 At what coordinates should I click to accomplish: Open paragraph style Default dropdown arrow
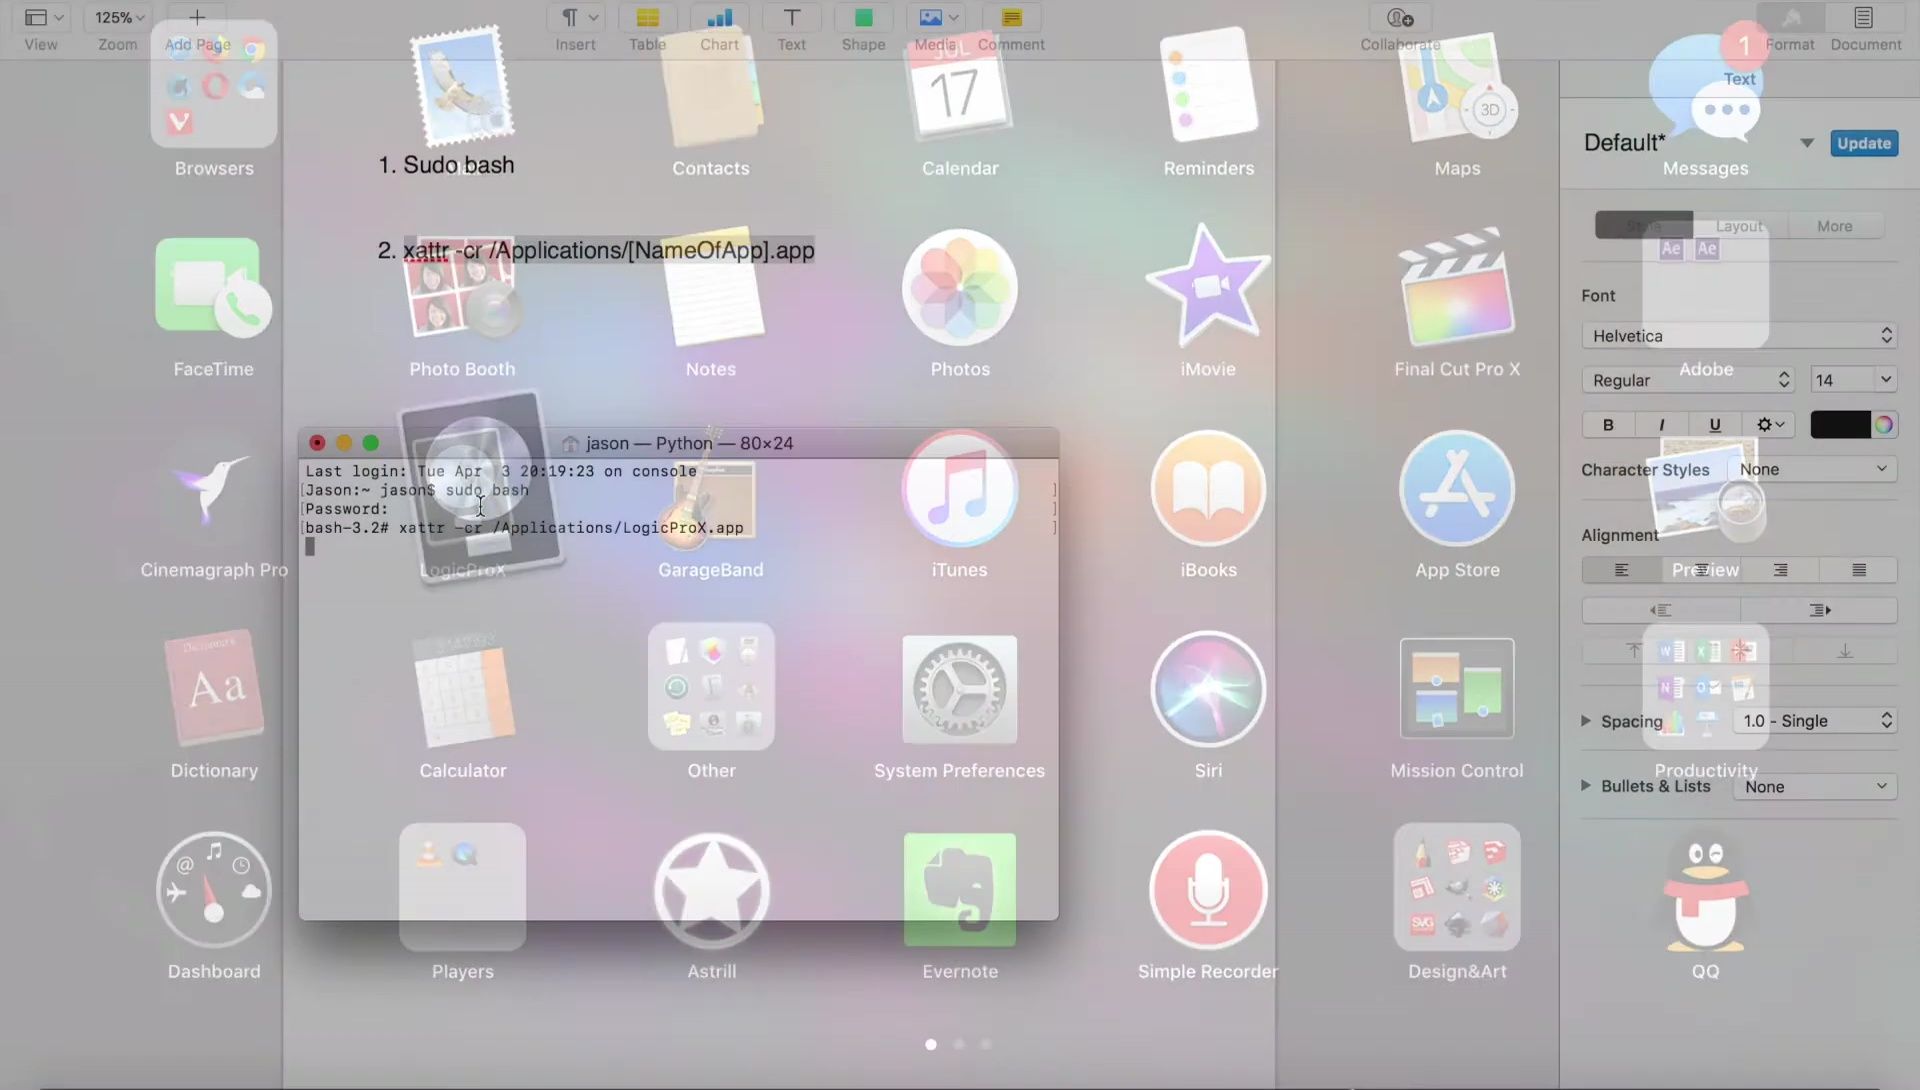coord(1807,143)
